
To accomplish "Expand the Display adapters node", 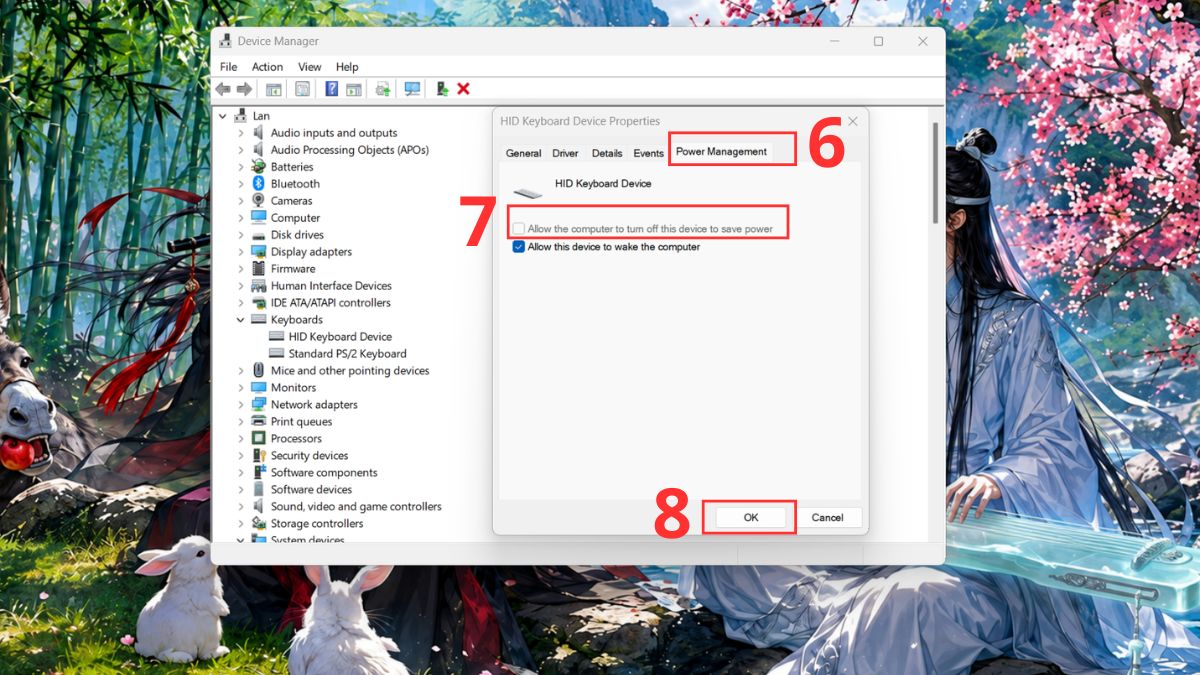I will point(241,252).
